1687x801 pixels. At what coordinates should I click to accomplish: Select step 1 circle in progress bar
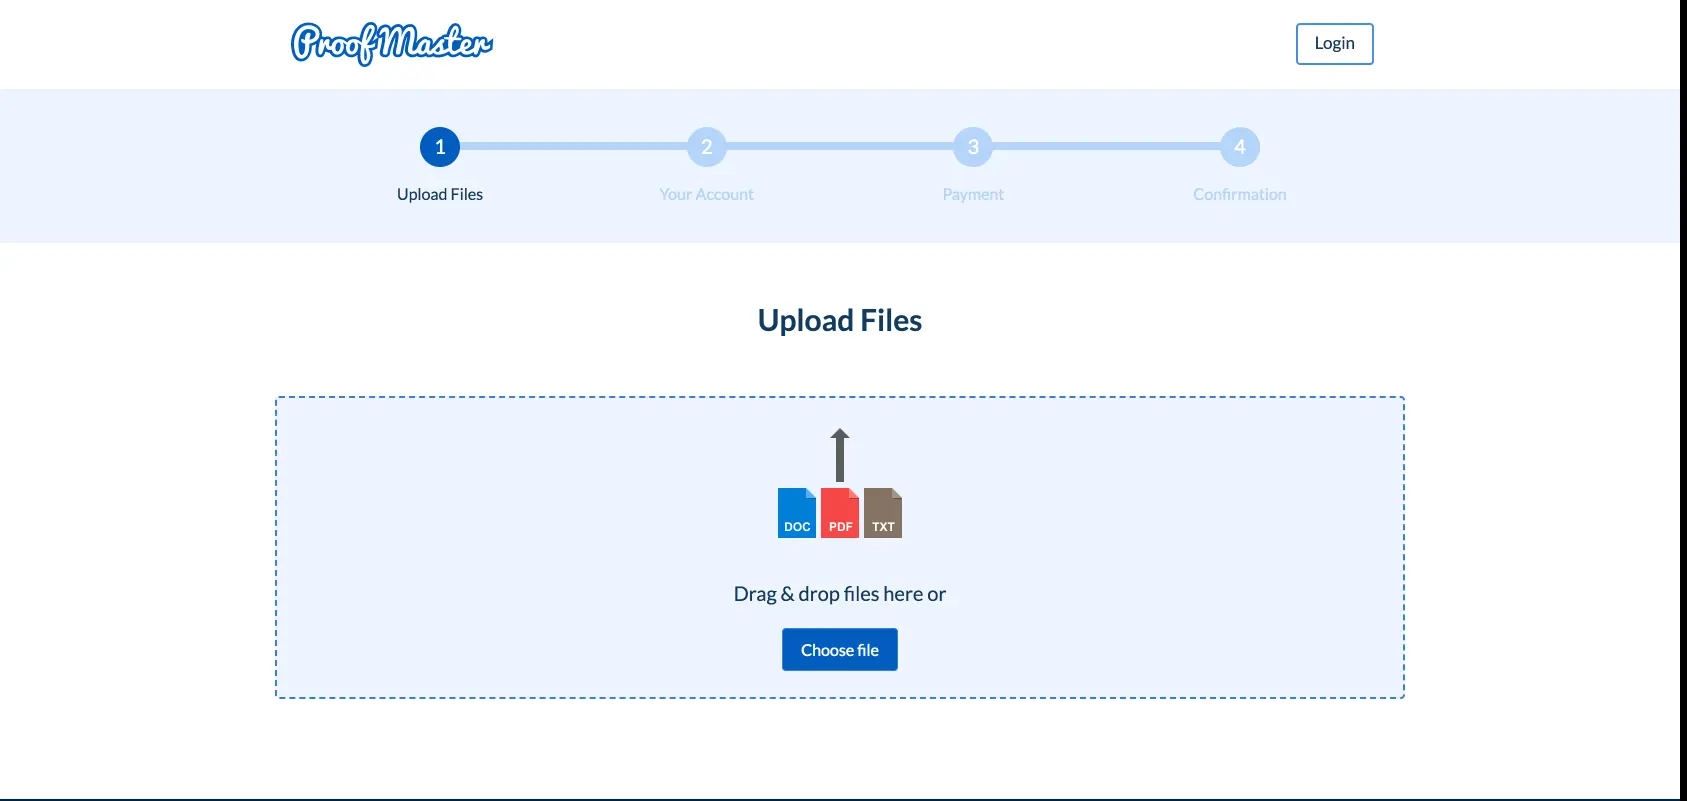coord(440,147)
